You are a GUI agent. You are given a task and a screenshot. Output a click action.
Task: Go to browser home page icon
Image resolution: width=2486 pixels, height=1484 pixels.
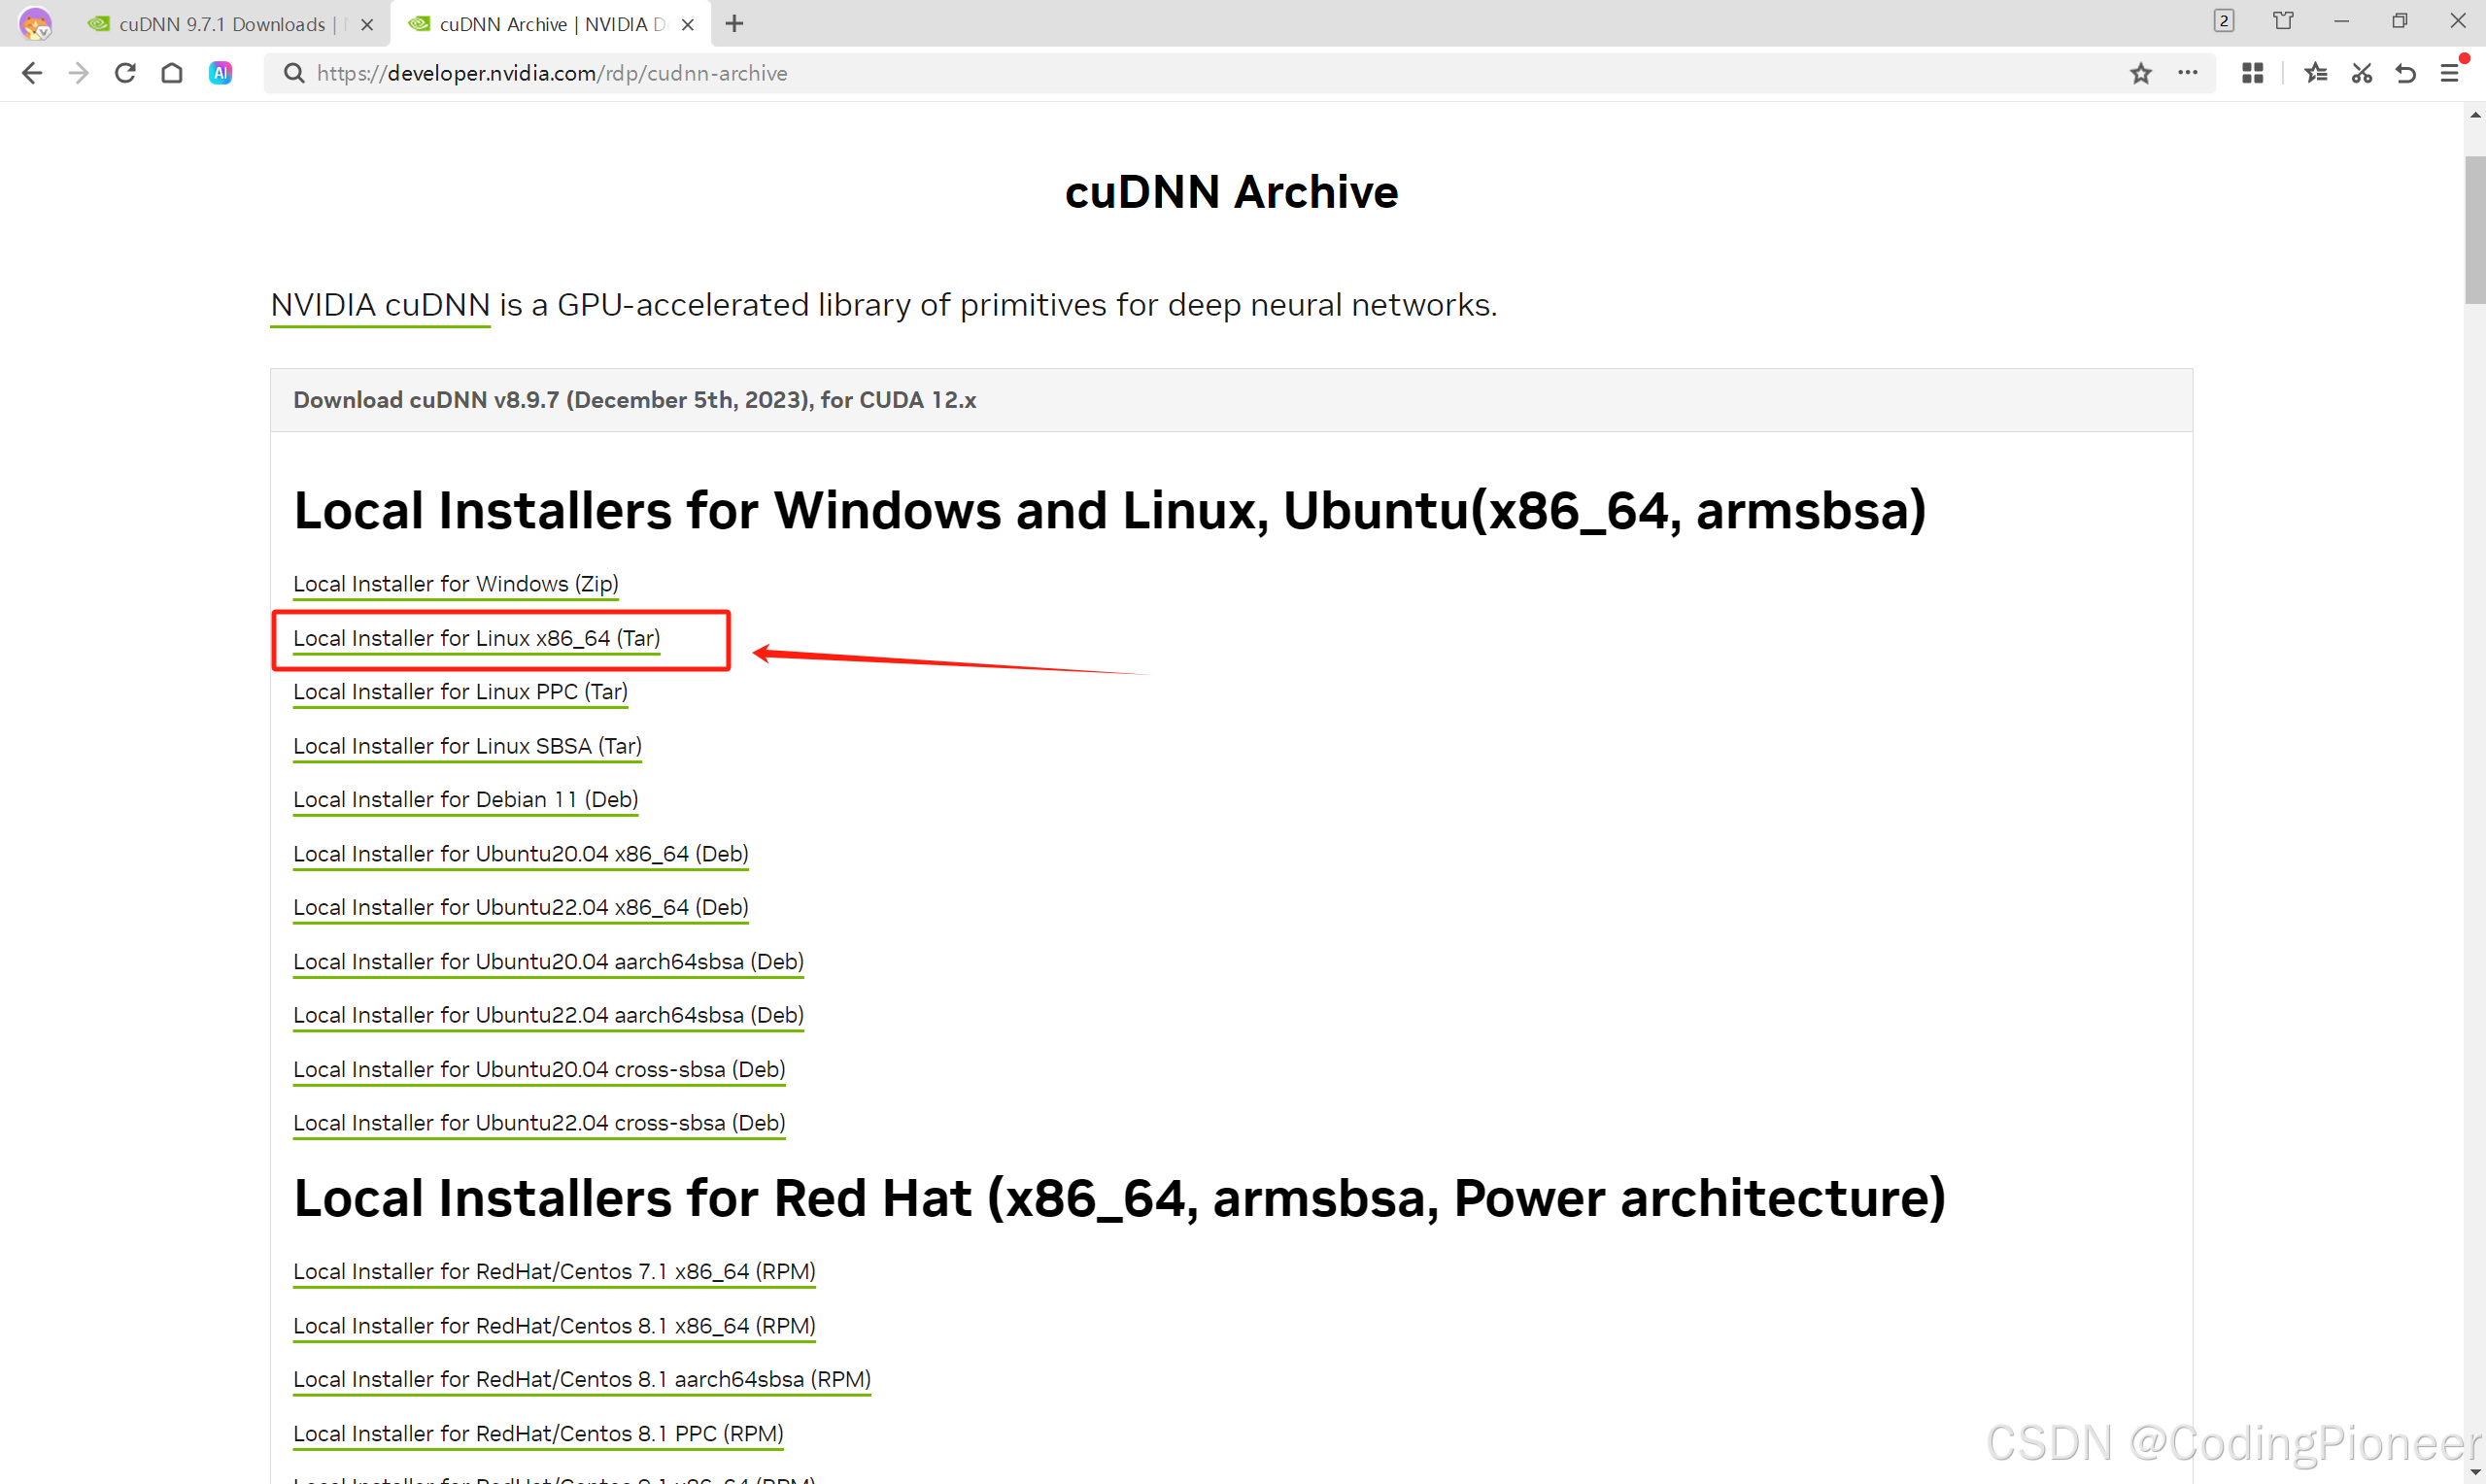172,73
